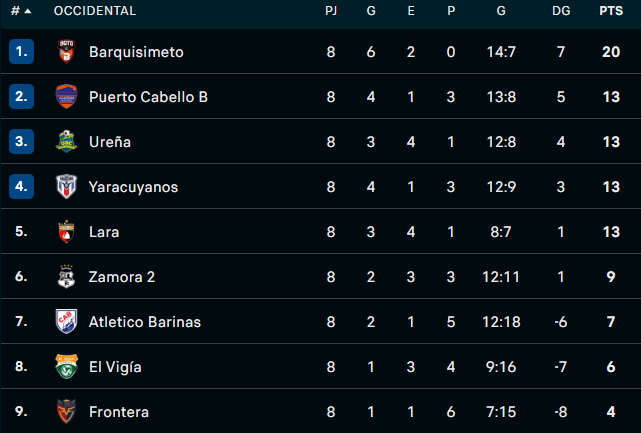Click the OCCIDENTAL group header
Viewport: 641px width, 433px height.
point(95,11)
